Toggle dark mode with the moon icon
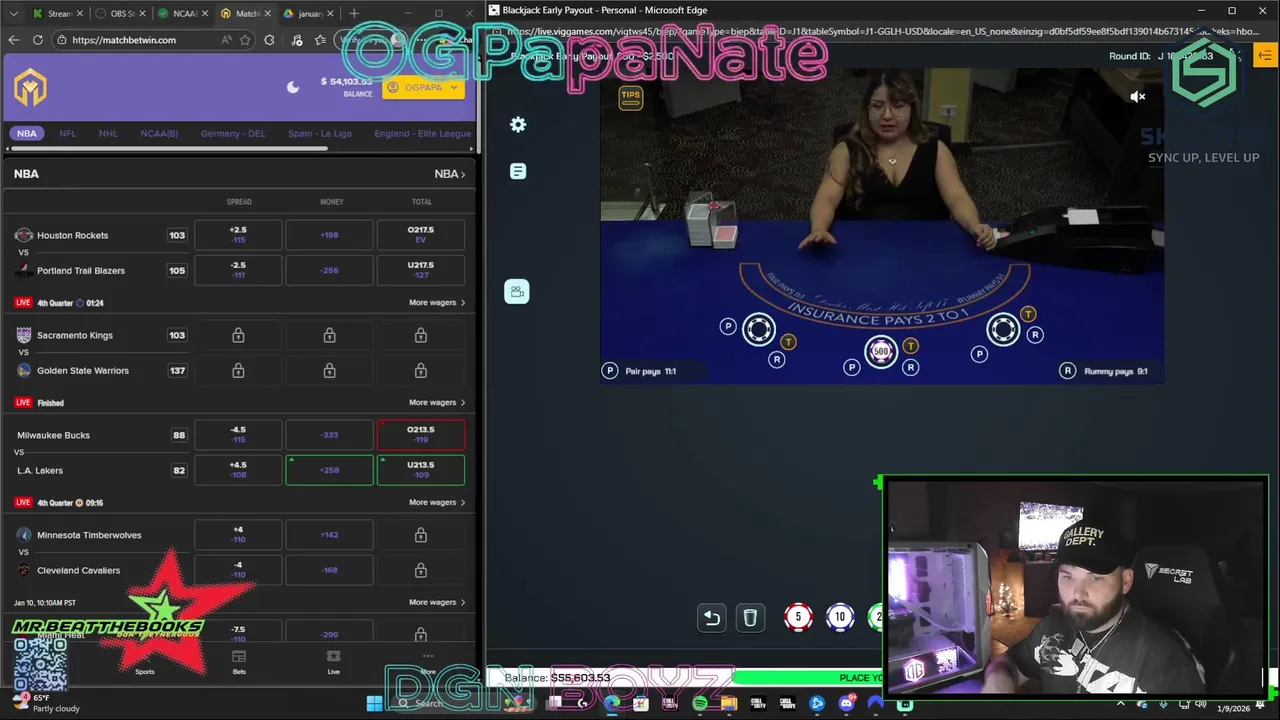 (293, 87)
